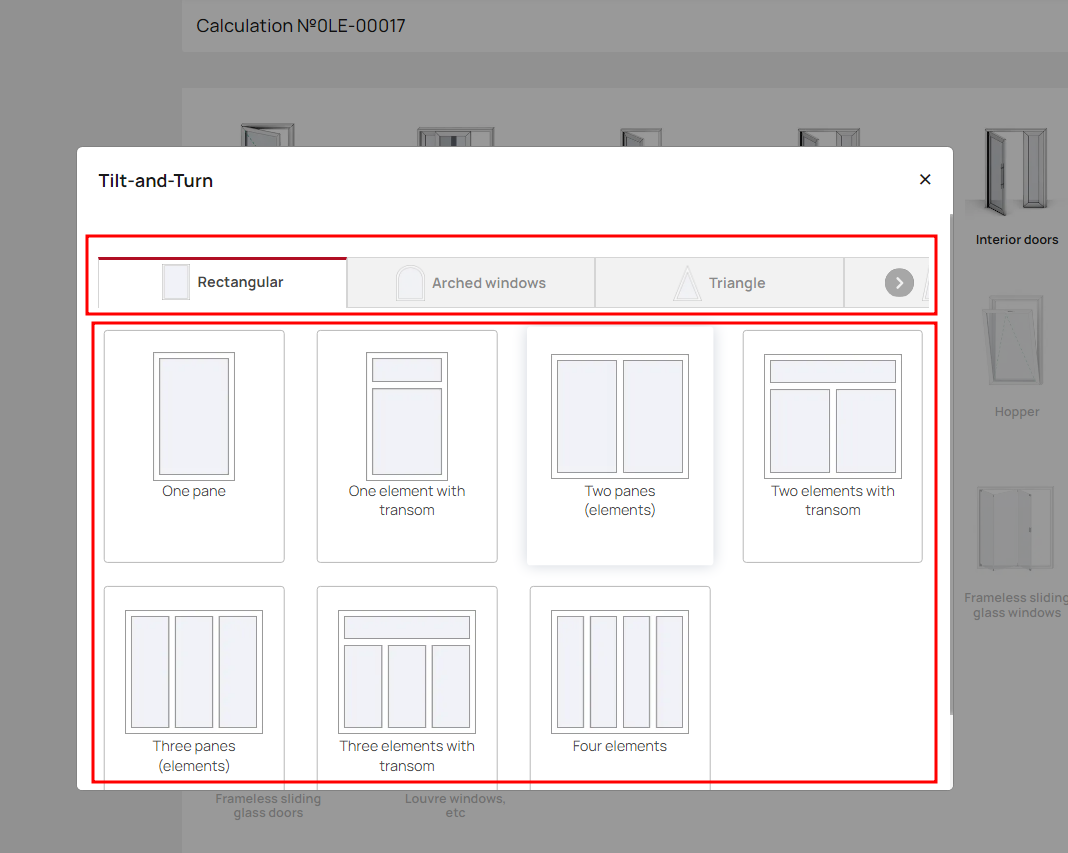
Task: Click the arched window shape icon
Action: pos(410,283)
